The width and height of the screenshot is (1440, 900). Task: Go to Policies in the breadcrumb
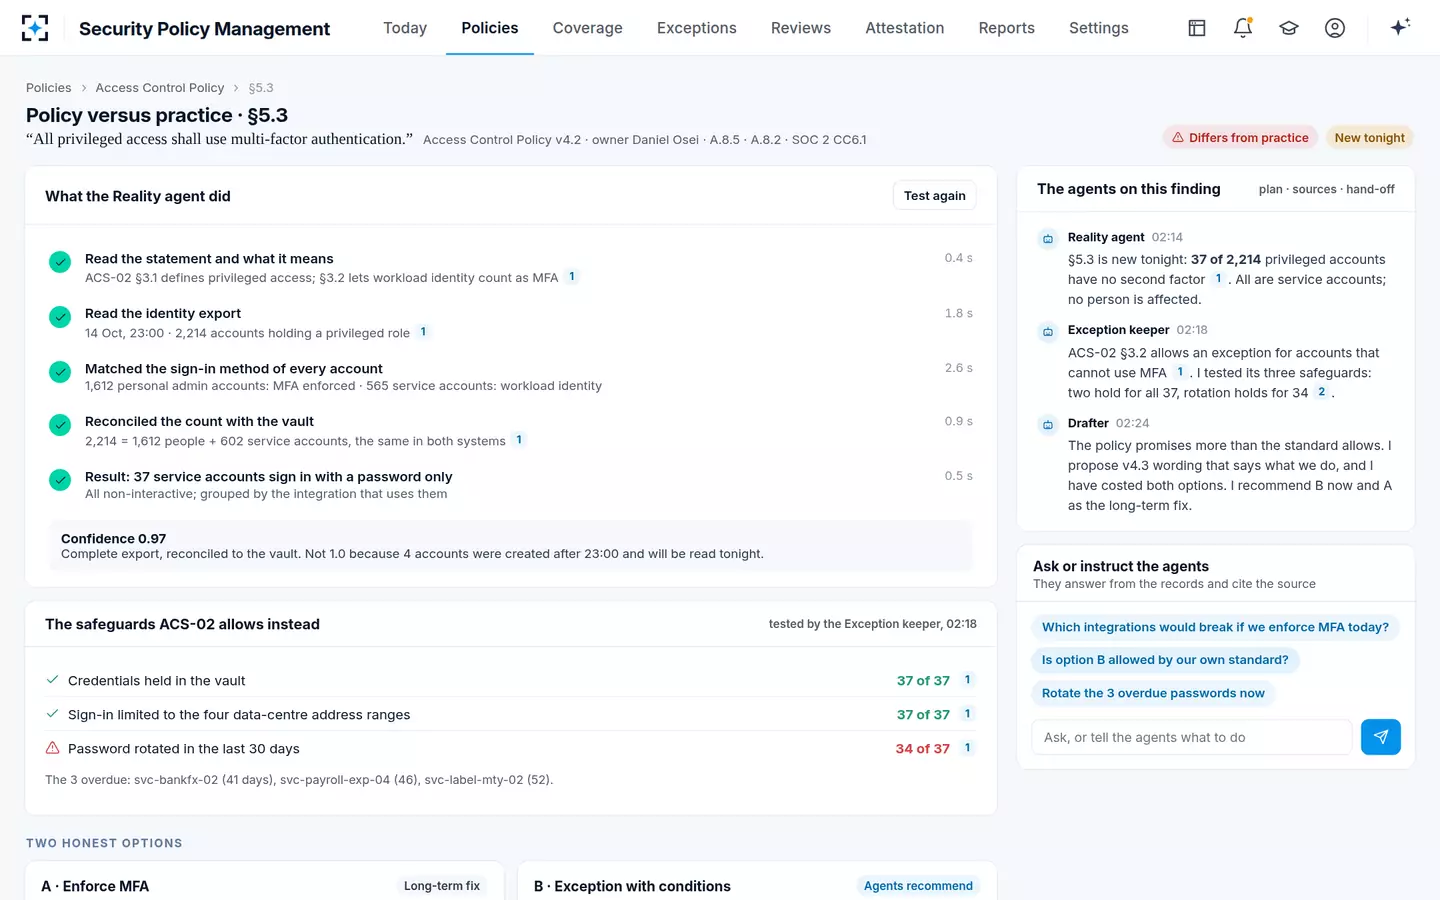pos(49,88)
